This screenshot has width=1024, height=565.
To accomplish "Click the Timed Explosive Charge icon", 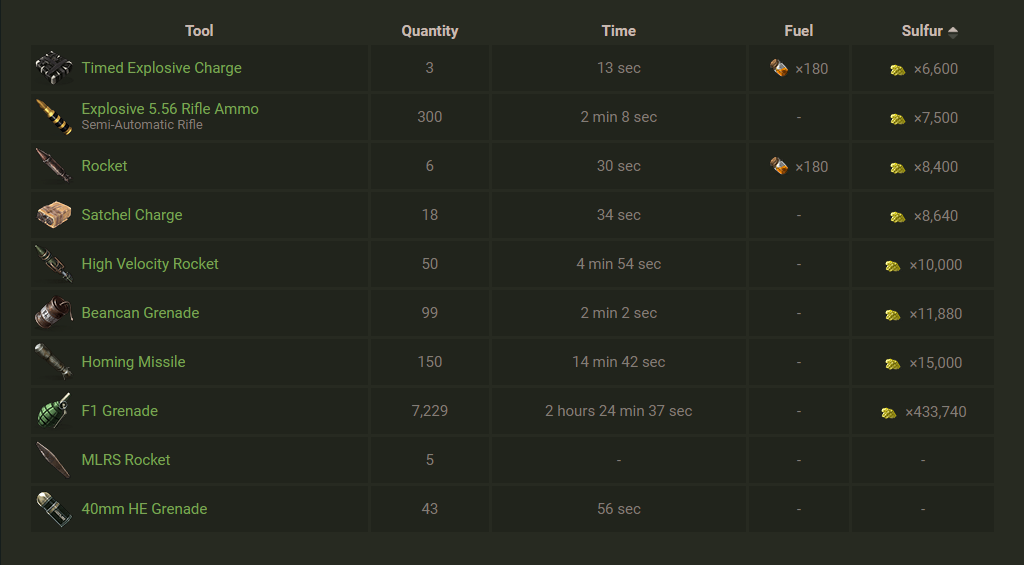I will point(53,68).
